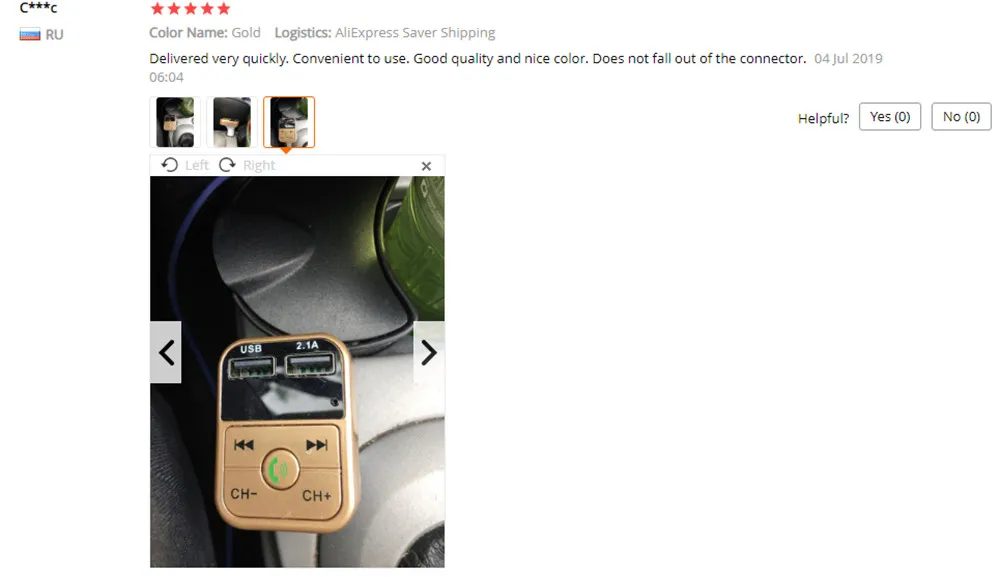The image size is (1000, 577).
Task: Go to the previous review photo
Action: [x=166, y=352]
